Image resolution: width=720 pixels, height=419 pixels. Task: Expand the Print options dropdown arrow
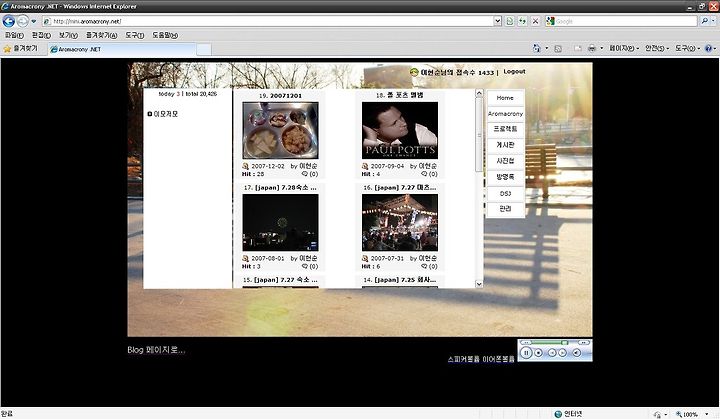pos(602,48)
